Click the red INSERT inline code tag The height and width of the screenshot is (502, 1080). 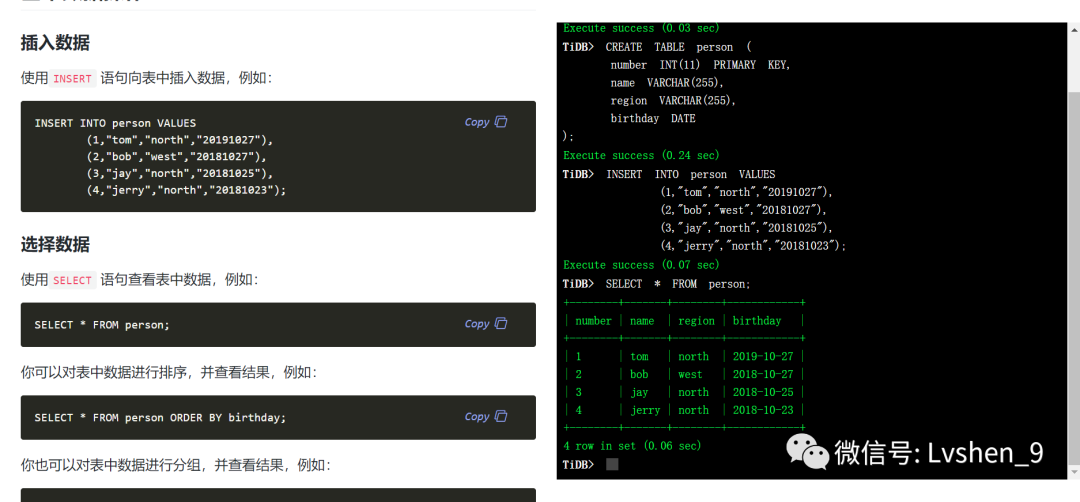[72, 78]
